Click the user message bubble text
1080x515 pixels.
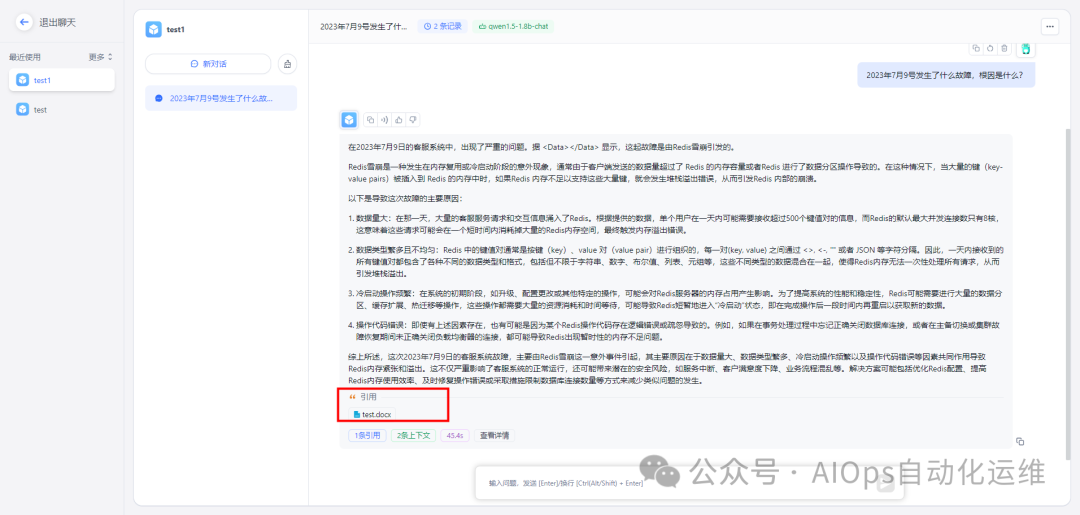(944, 74)
